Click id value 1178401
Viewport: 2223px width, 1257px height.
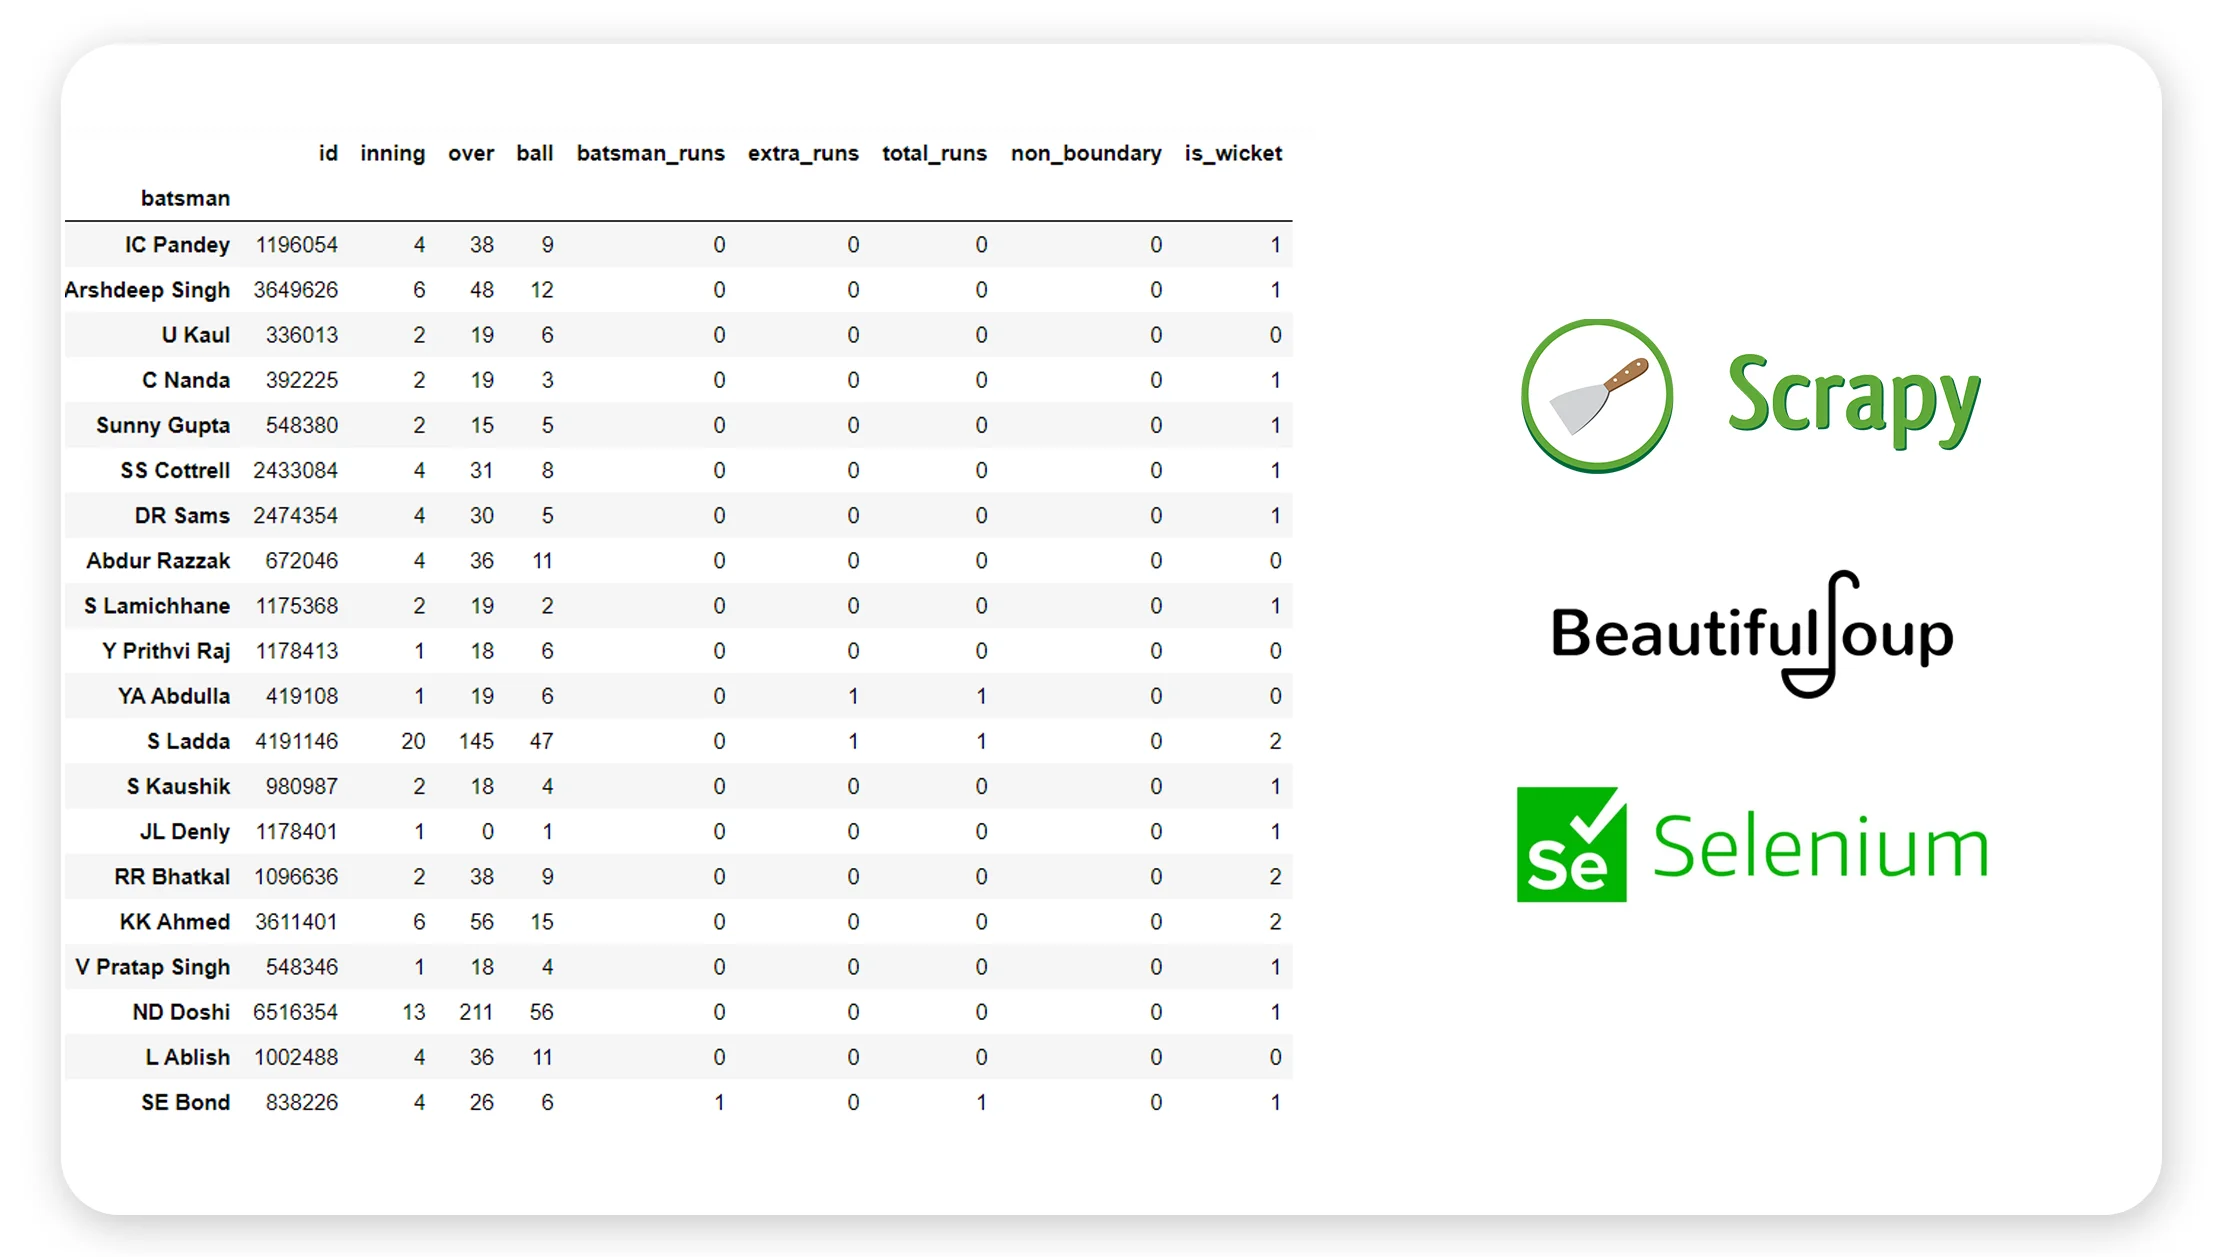click(297, 832)
